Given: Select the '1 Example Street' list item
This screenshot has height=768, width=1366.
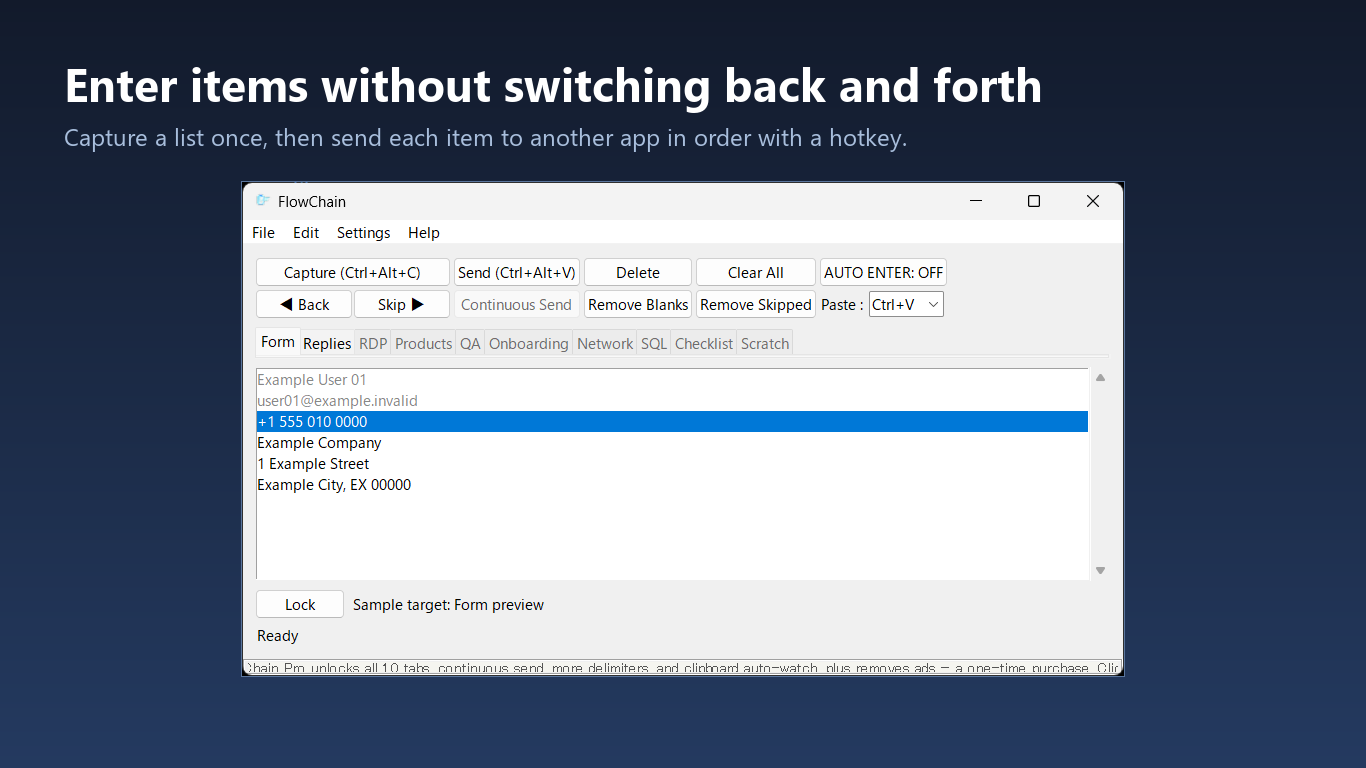Looking at the screenshot, I should tap(672, 464).
